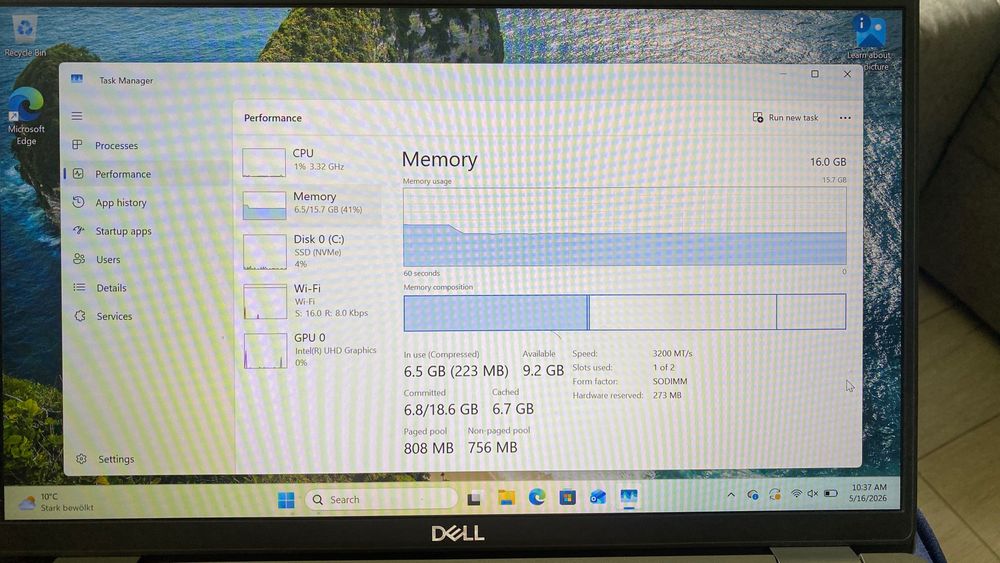
Task: Click the Available 9.2 GB value
Action: click(543, 370)
